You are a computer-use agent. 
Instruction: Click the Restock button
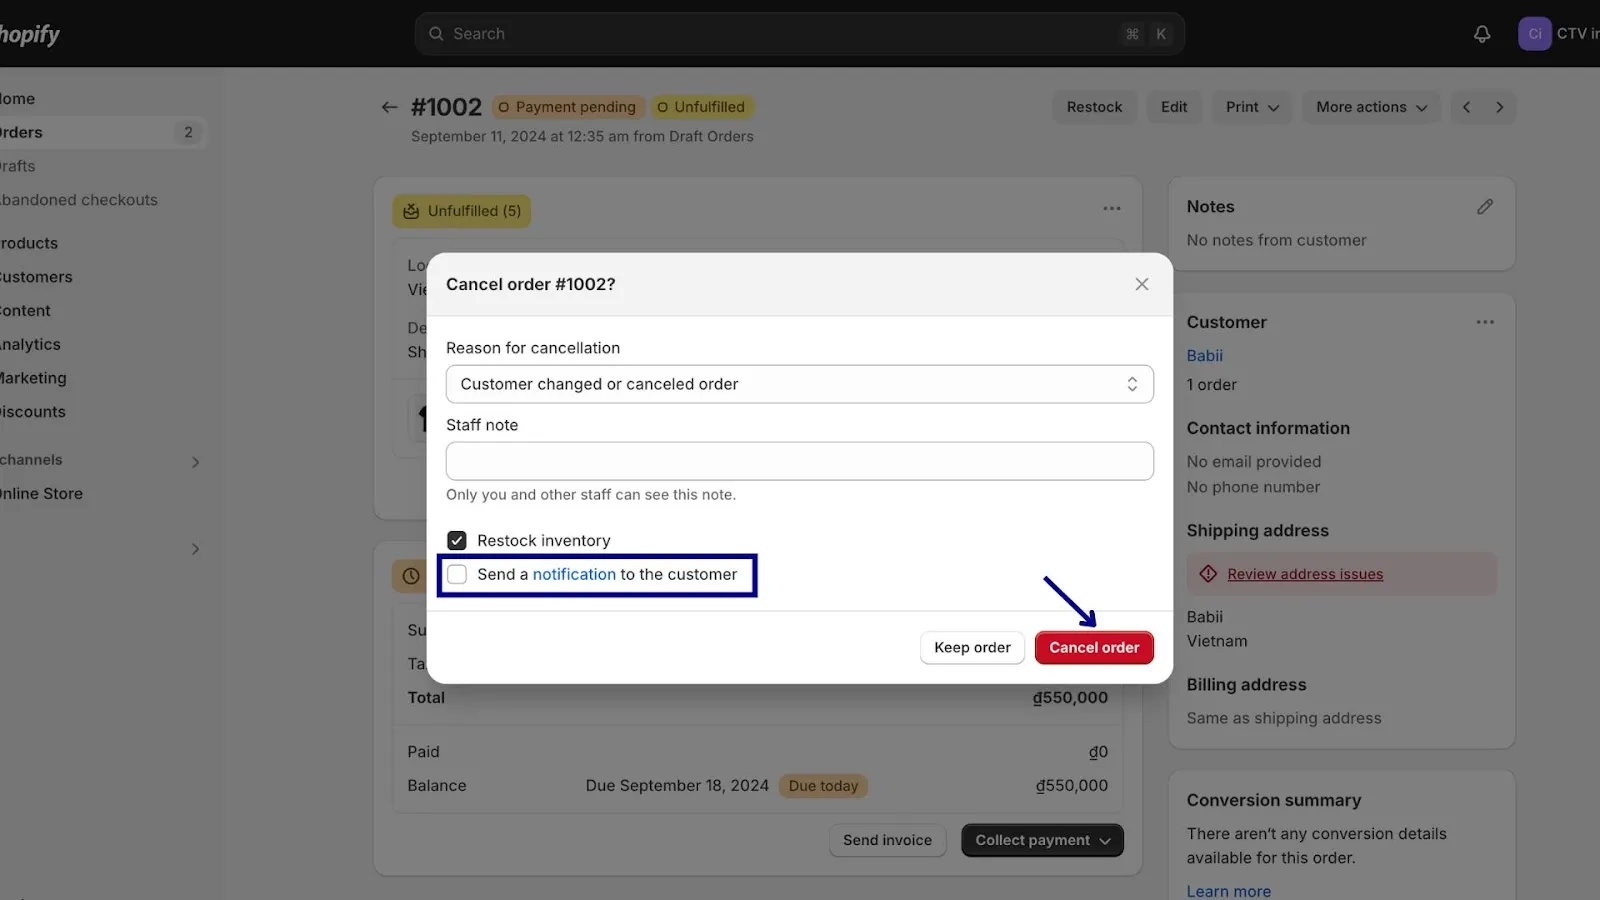1094,107
